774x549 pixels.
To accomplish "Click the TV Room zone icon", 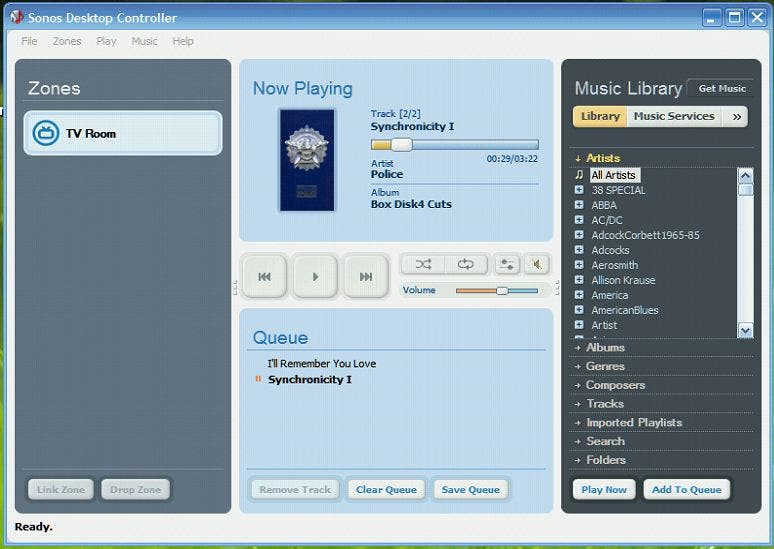I will [x=45, y=133].
